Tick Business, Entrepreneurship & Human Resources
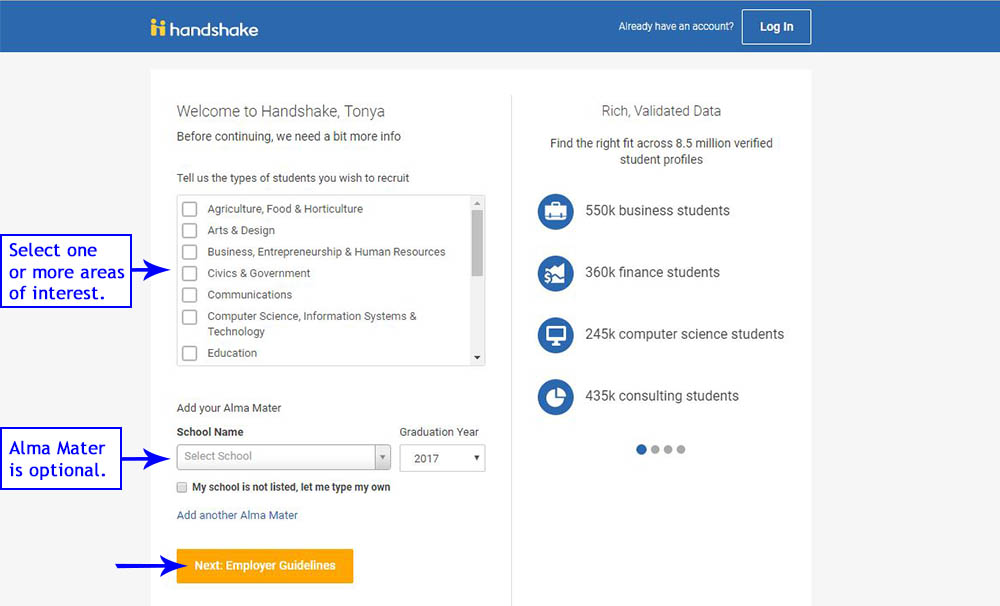This screenshot has height=606, width=1000. pyautogui.click(x=189, y=252)
